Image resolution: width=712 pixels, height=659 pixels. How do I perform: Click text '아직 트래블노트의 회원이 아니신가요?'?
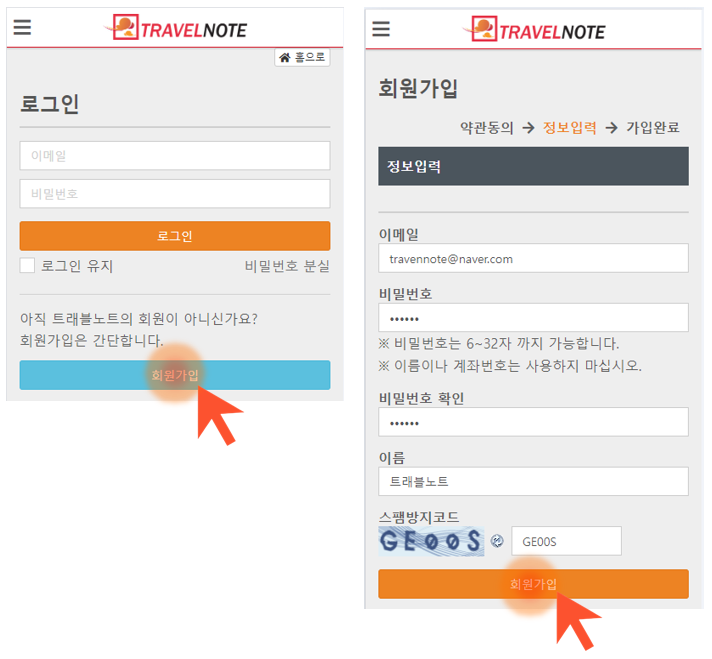[x=138, y=319]
